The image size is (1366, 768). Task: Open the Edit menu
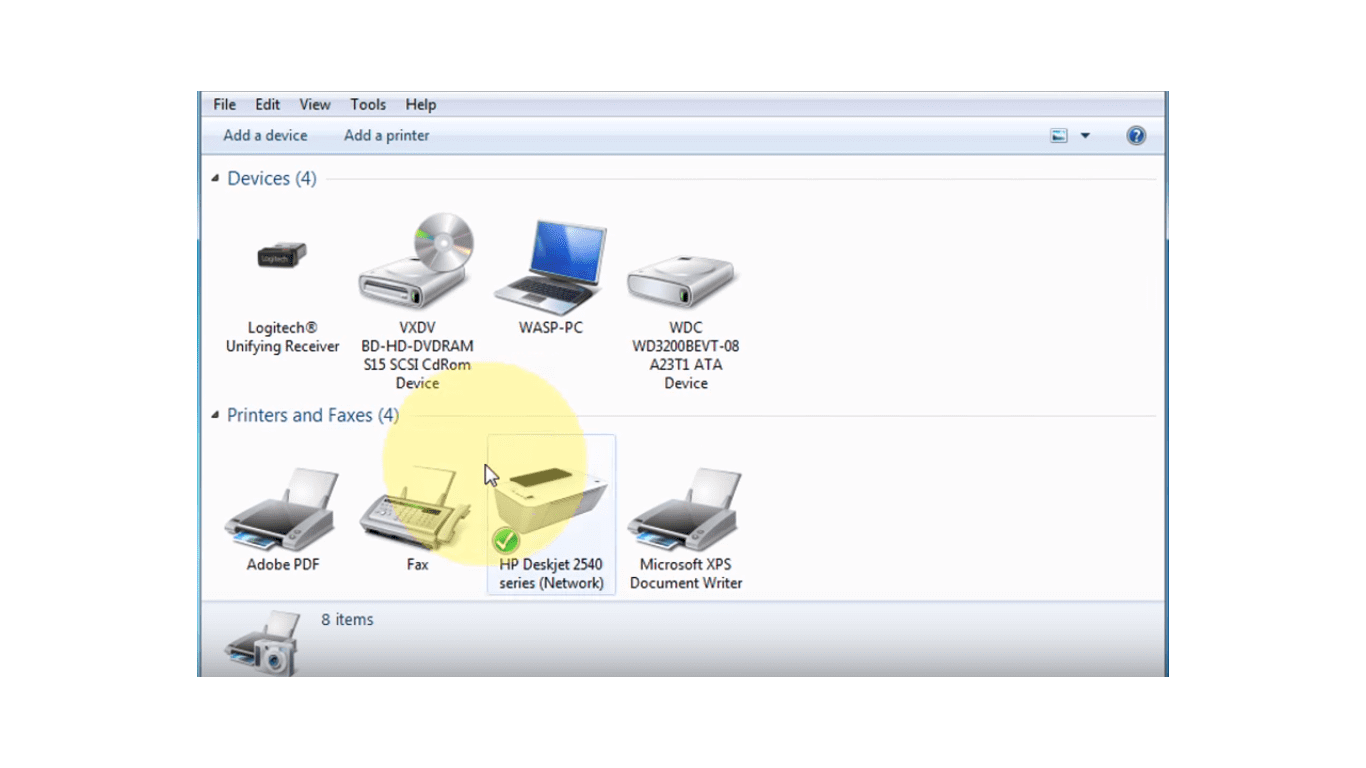pyautogui.click(x=267, y=104)
